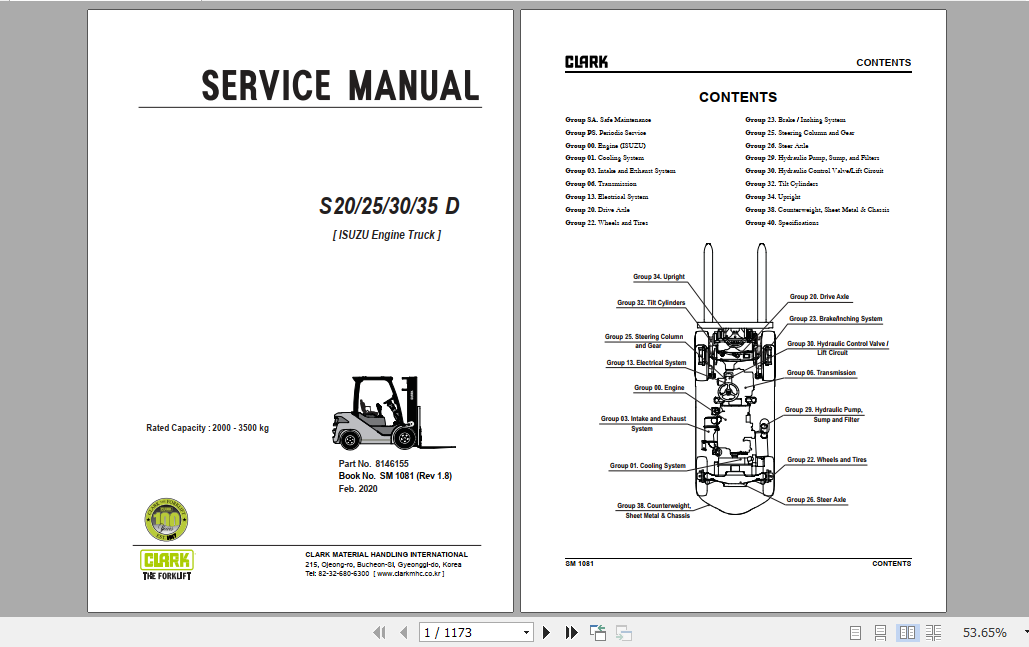Click 'Group 13. Electrical System' contents list entry
1029x647 pixels.
coord(606,196)
